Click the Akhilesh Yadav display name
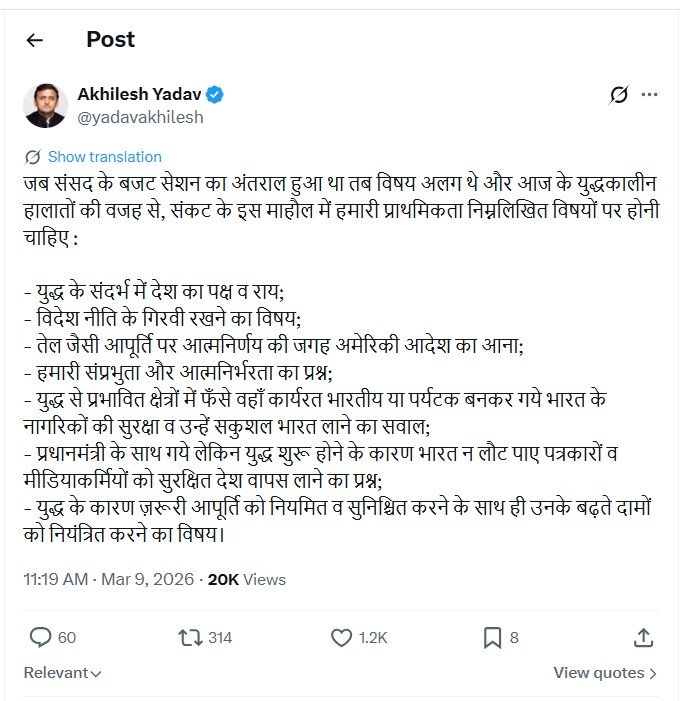680x701 pixels. click(139, 95)
